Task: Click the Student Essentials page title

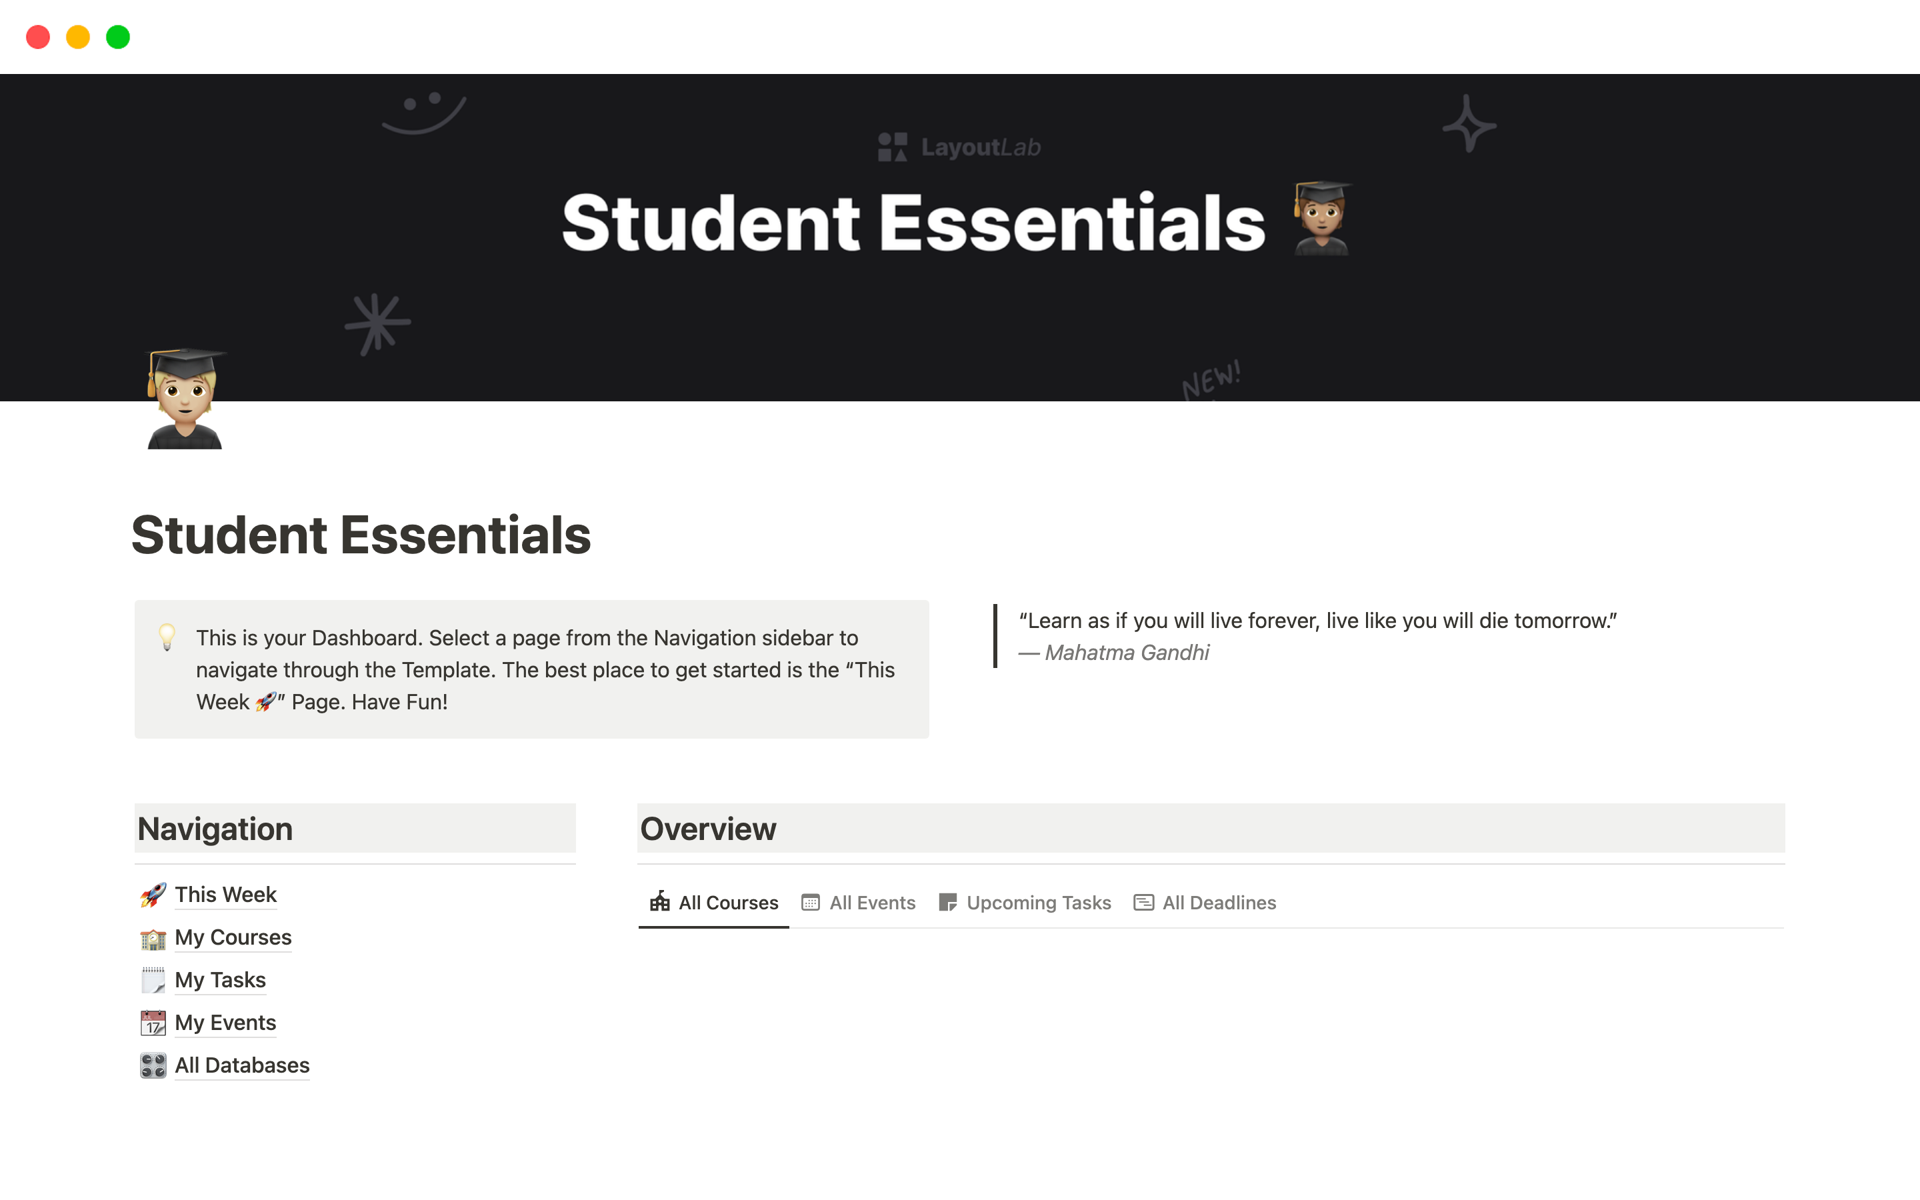Action: tap(361, 535)
